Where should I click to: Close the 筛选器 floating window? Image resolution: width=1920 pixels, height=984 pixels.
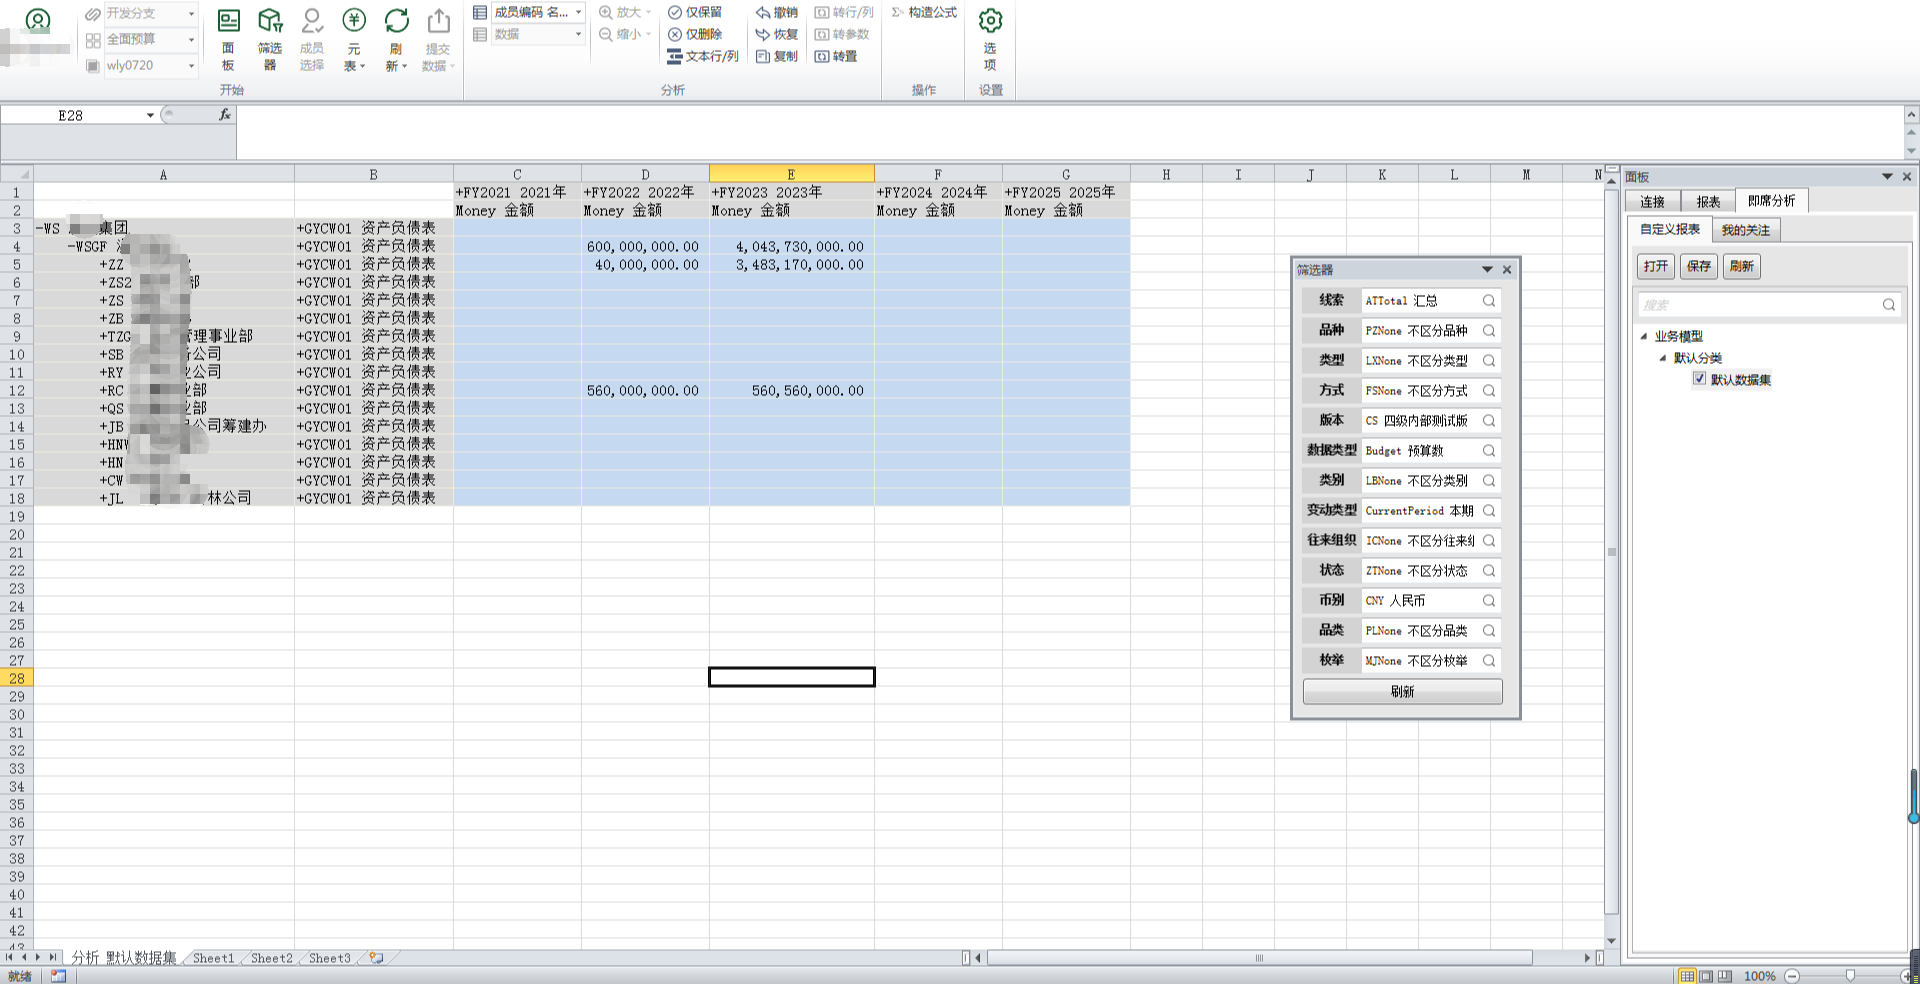click(1507, 269)
